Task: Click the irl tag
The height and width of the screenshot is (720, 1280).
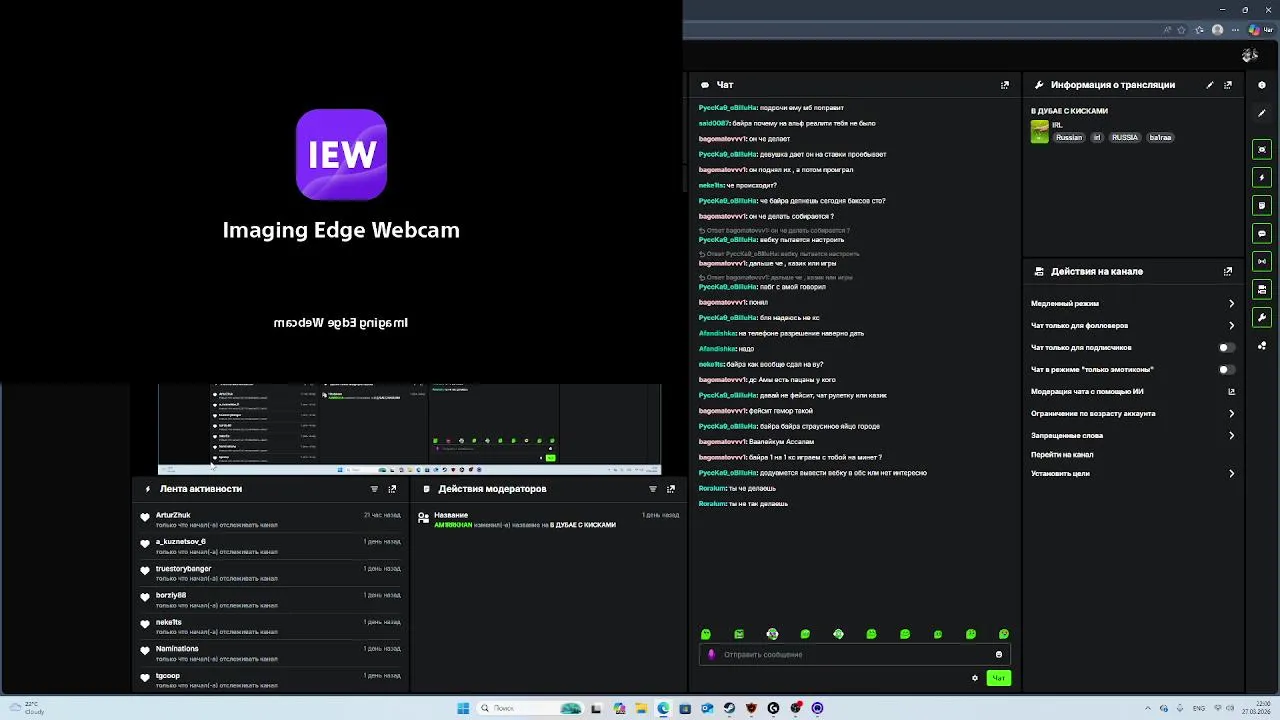Action: click(x=1097, y=137)
